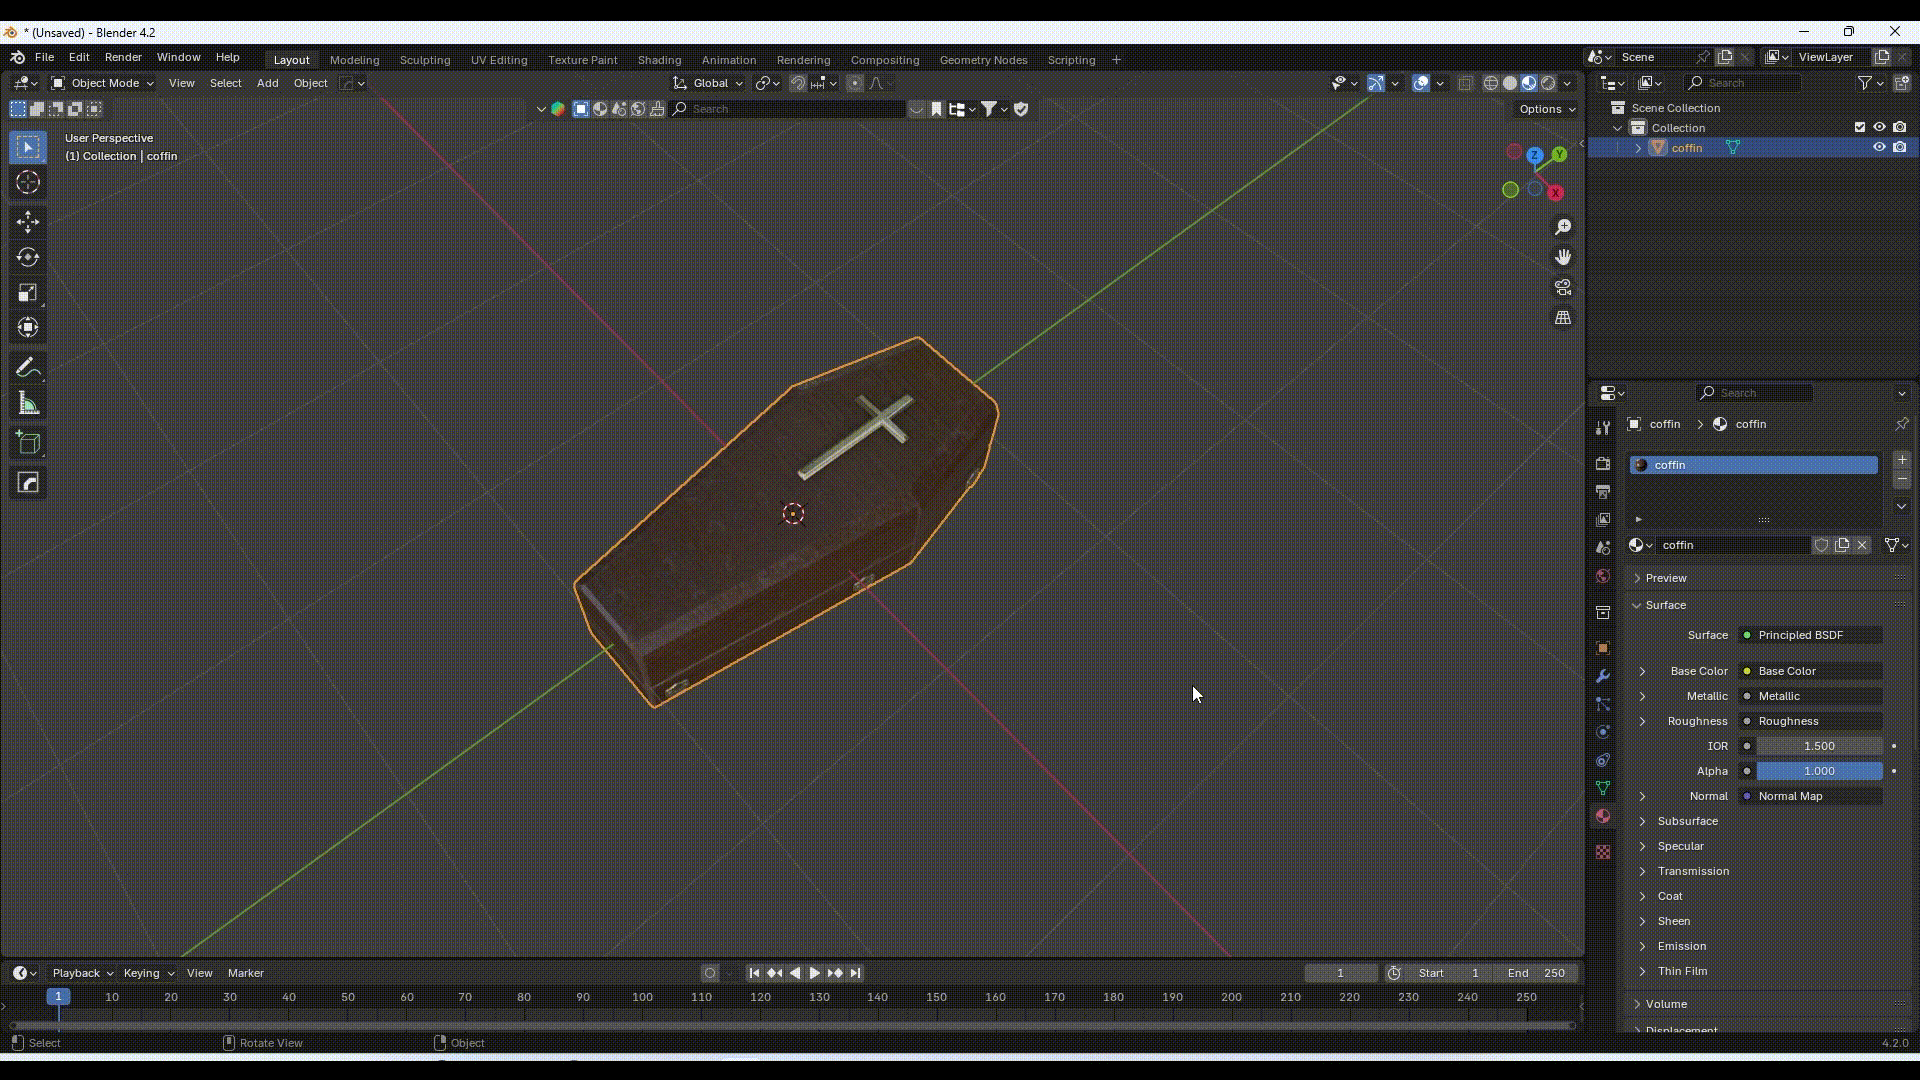The width and height of the screenshot is (1920, 1080).
Task: Expand the Preview panel
Action: click(1666, 578)
